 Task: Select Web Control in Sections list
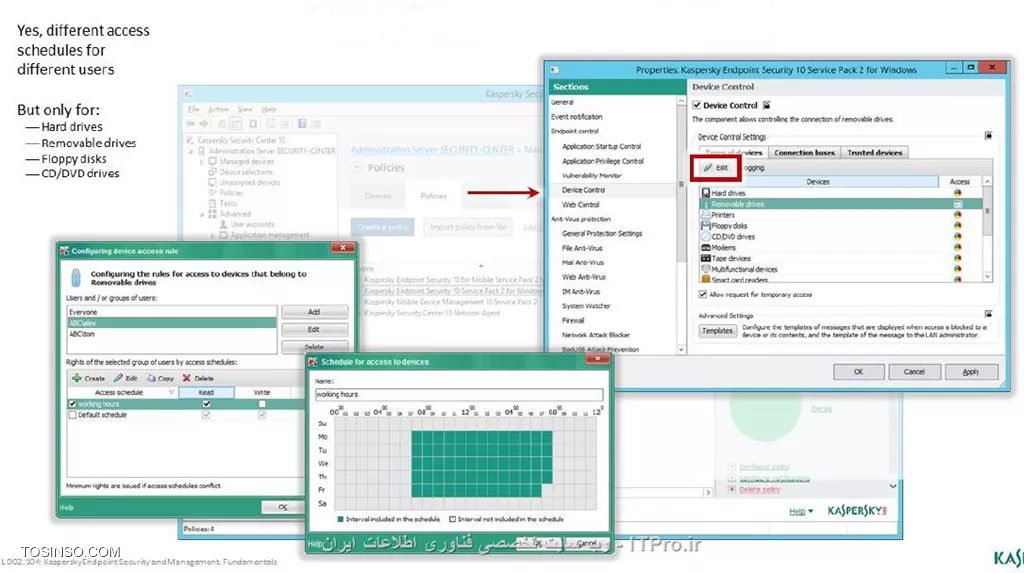click(x=580, y=205)
